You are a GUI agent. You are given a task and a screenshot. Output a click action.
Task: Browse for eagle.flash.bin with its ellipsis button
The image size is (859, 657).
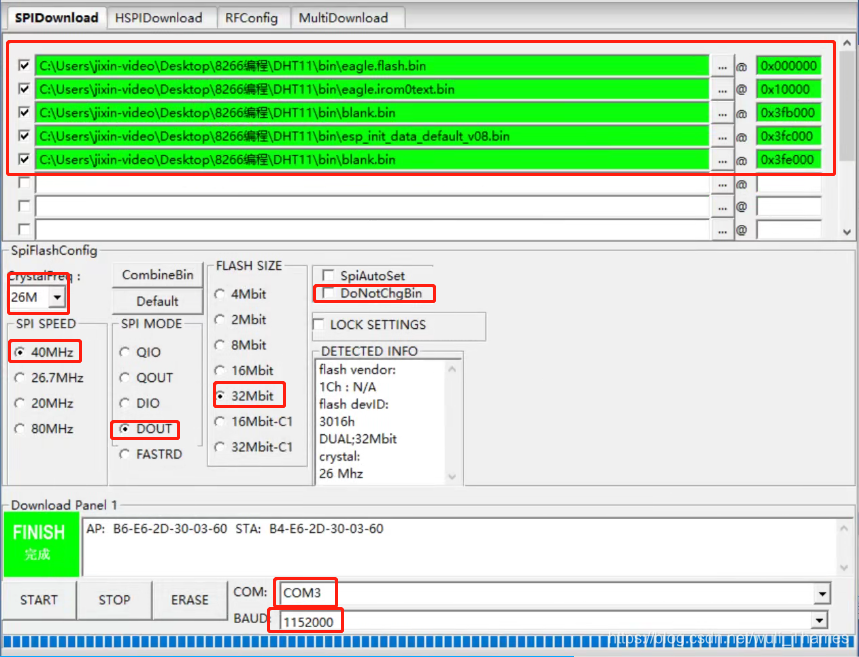[722, 66]
